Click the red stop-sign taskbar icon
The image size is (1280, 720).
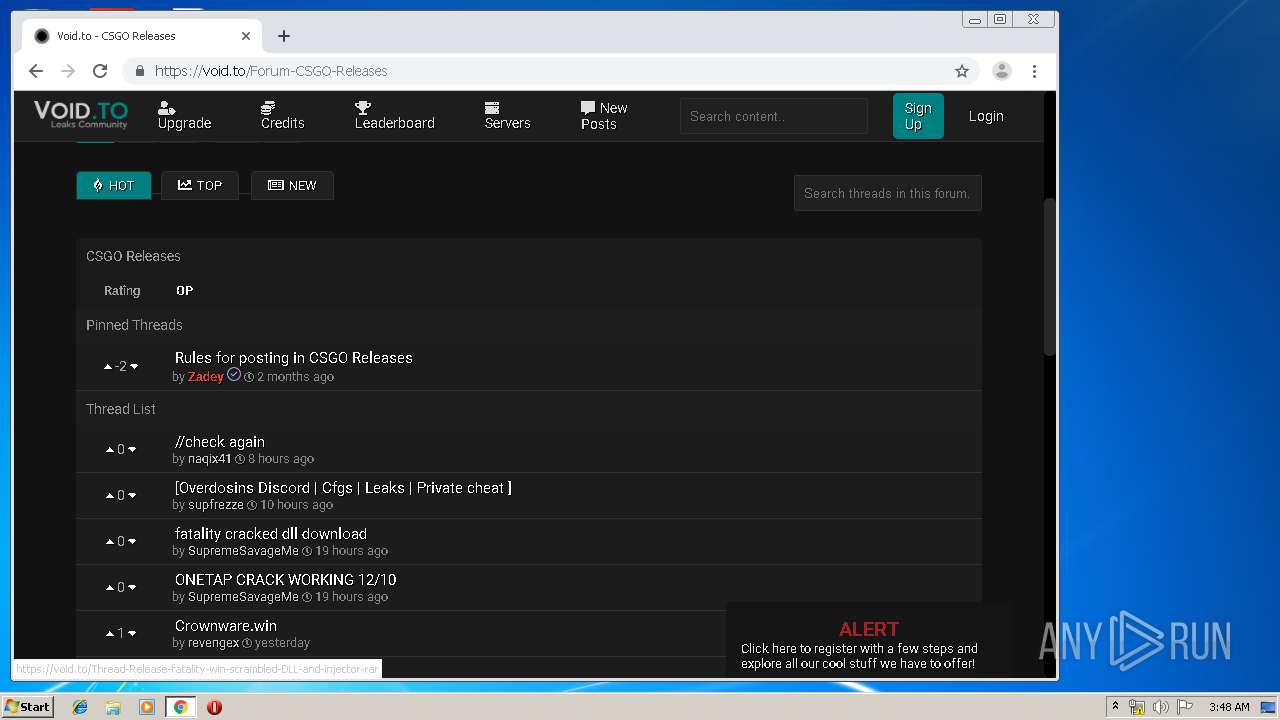[214, 707]
